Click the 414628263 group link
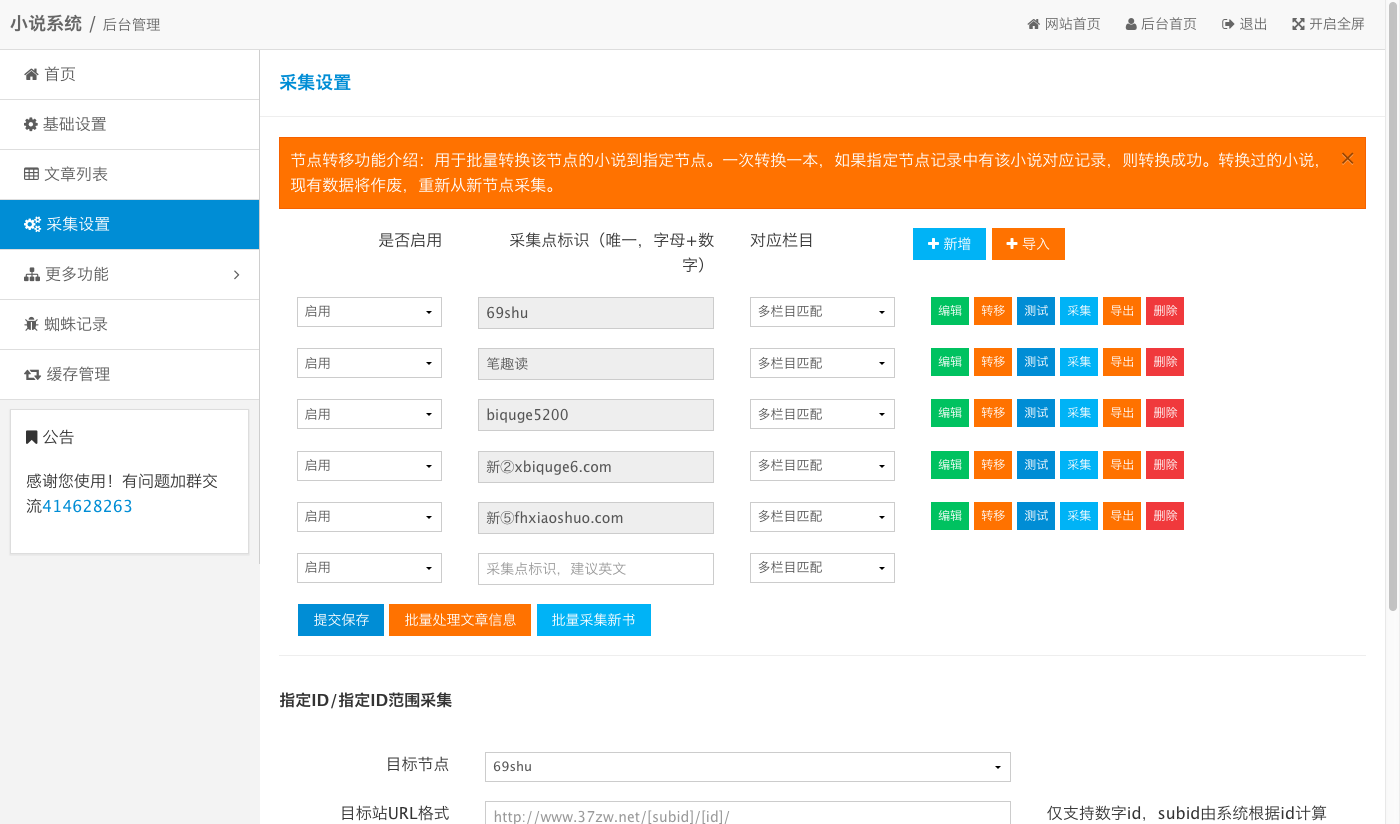Image resolution: width=1400 pixels, height=824 pixels. (87, 506)
